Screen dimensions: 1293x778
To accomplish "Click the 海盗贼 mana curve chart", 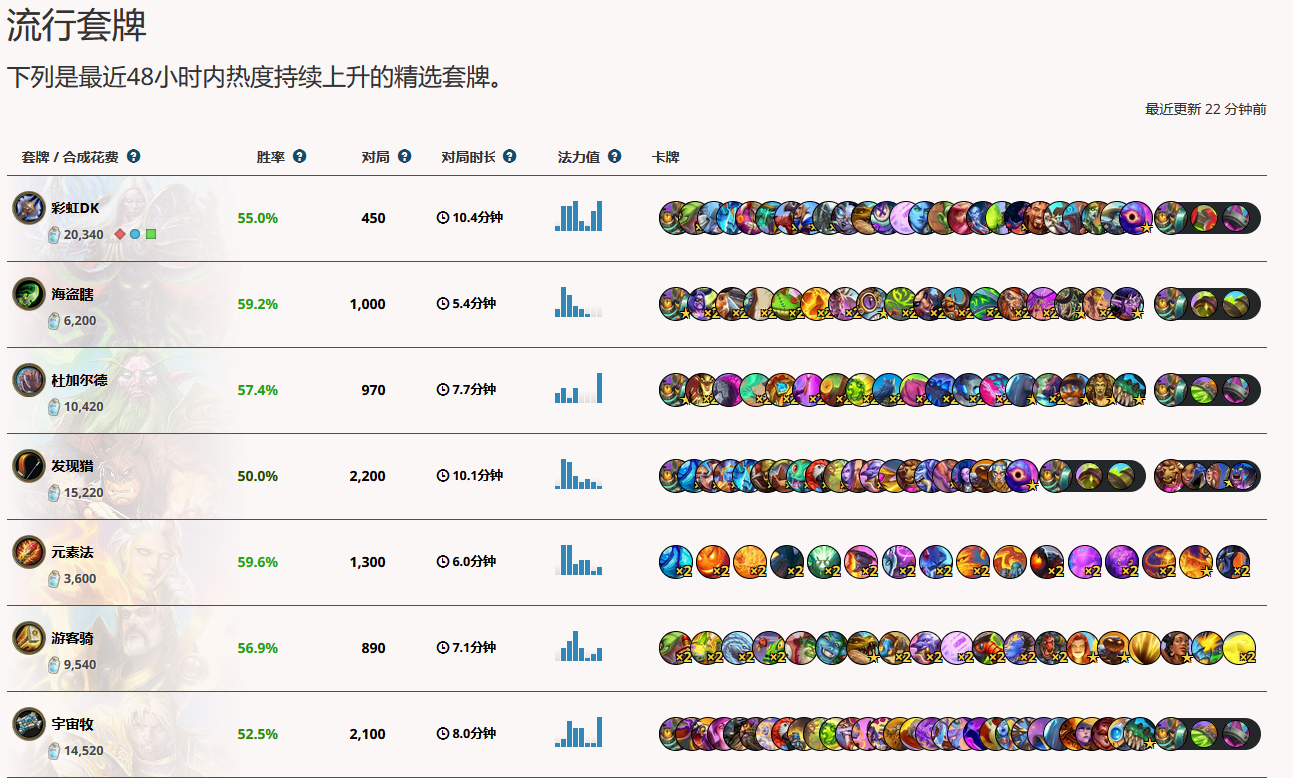I will tap(579, 302).
